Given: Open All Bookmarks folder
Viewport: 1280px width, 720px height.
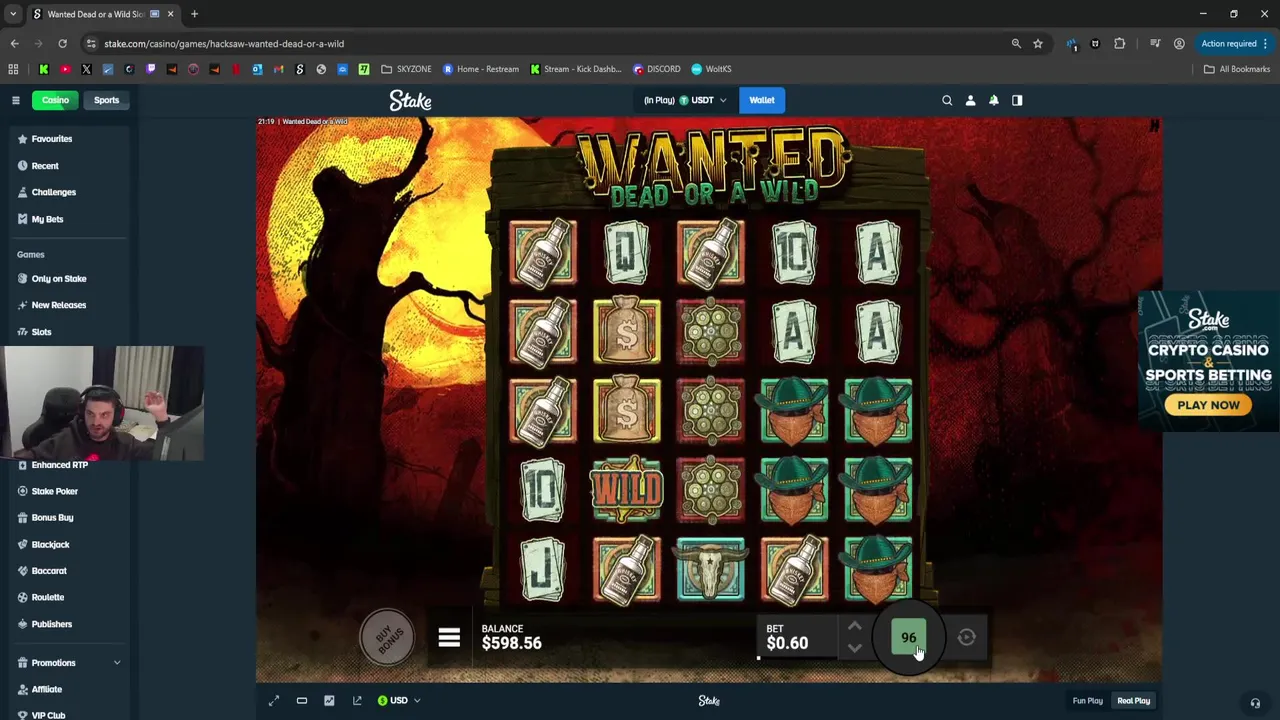Looking at the screenshot, I should tap(1237, 69).
